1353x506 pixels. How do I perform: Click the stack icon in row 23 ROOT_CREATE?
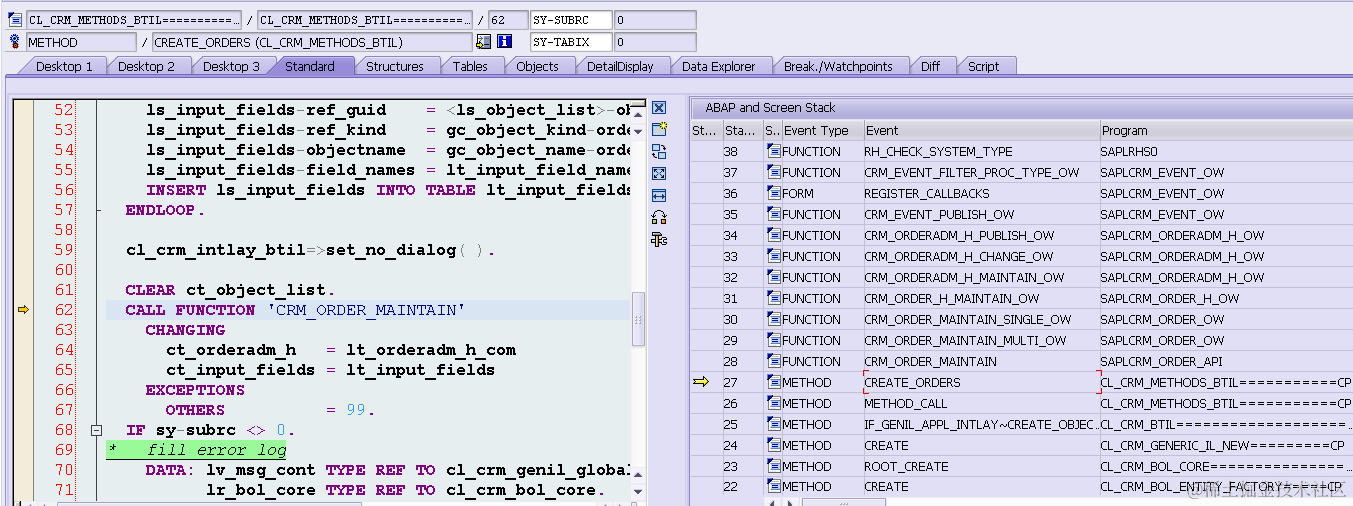point(773,466)
